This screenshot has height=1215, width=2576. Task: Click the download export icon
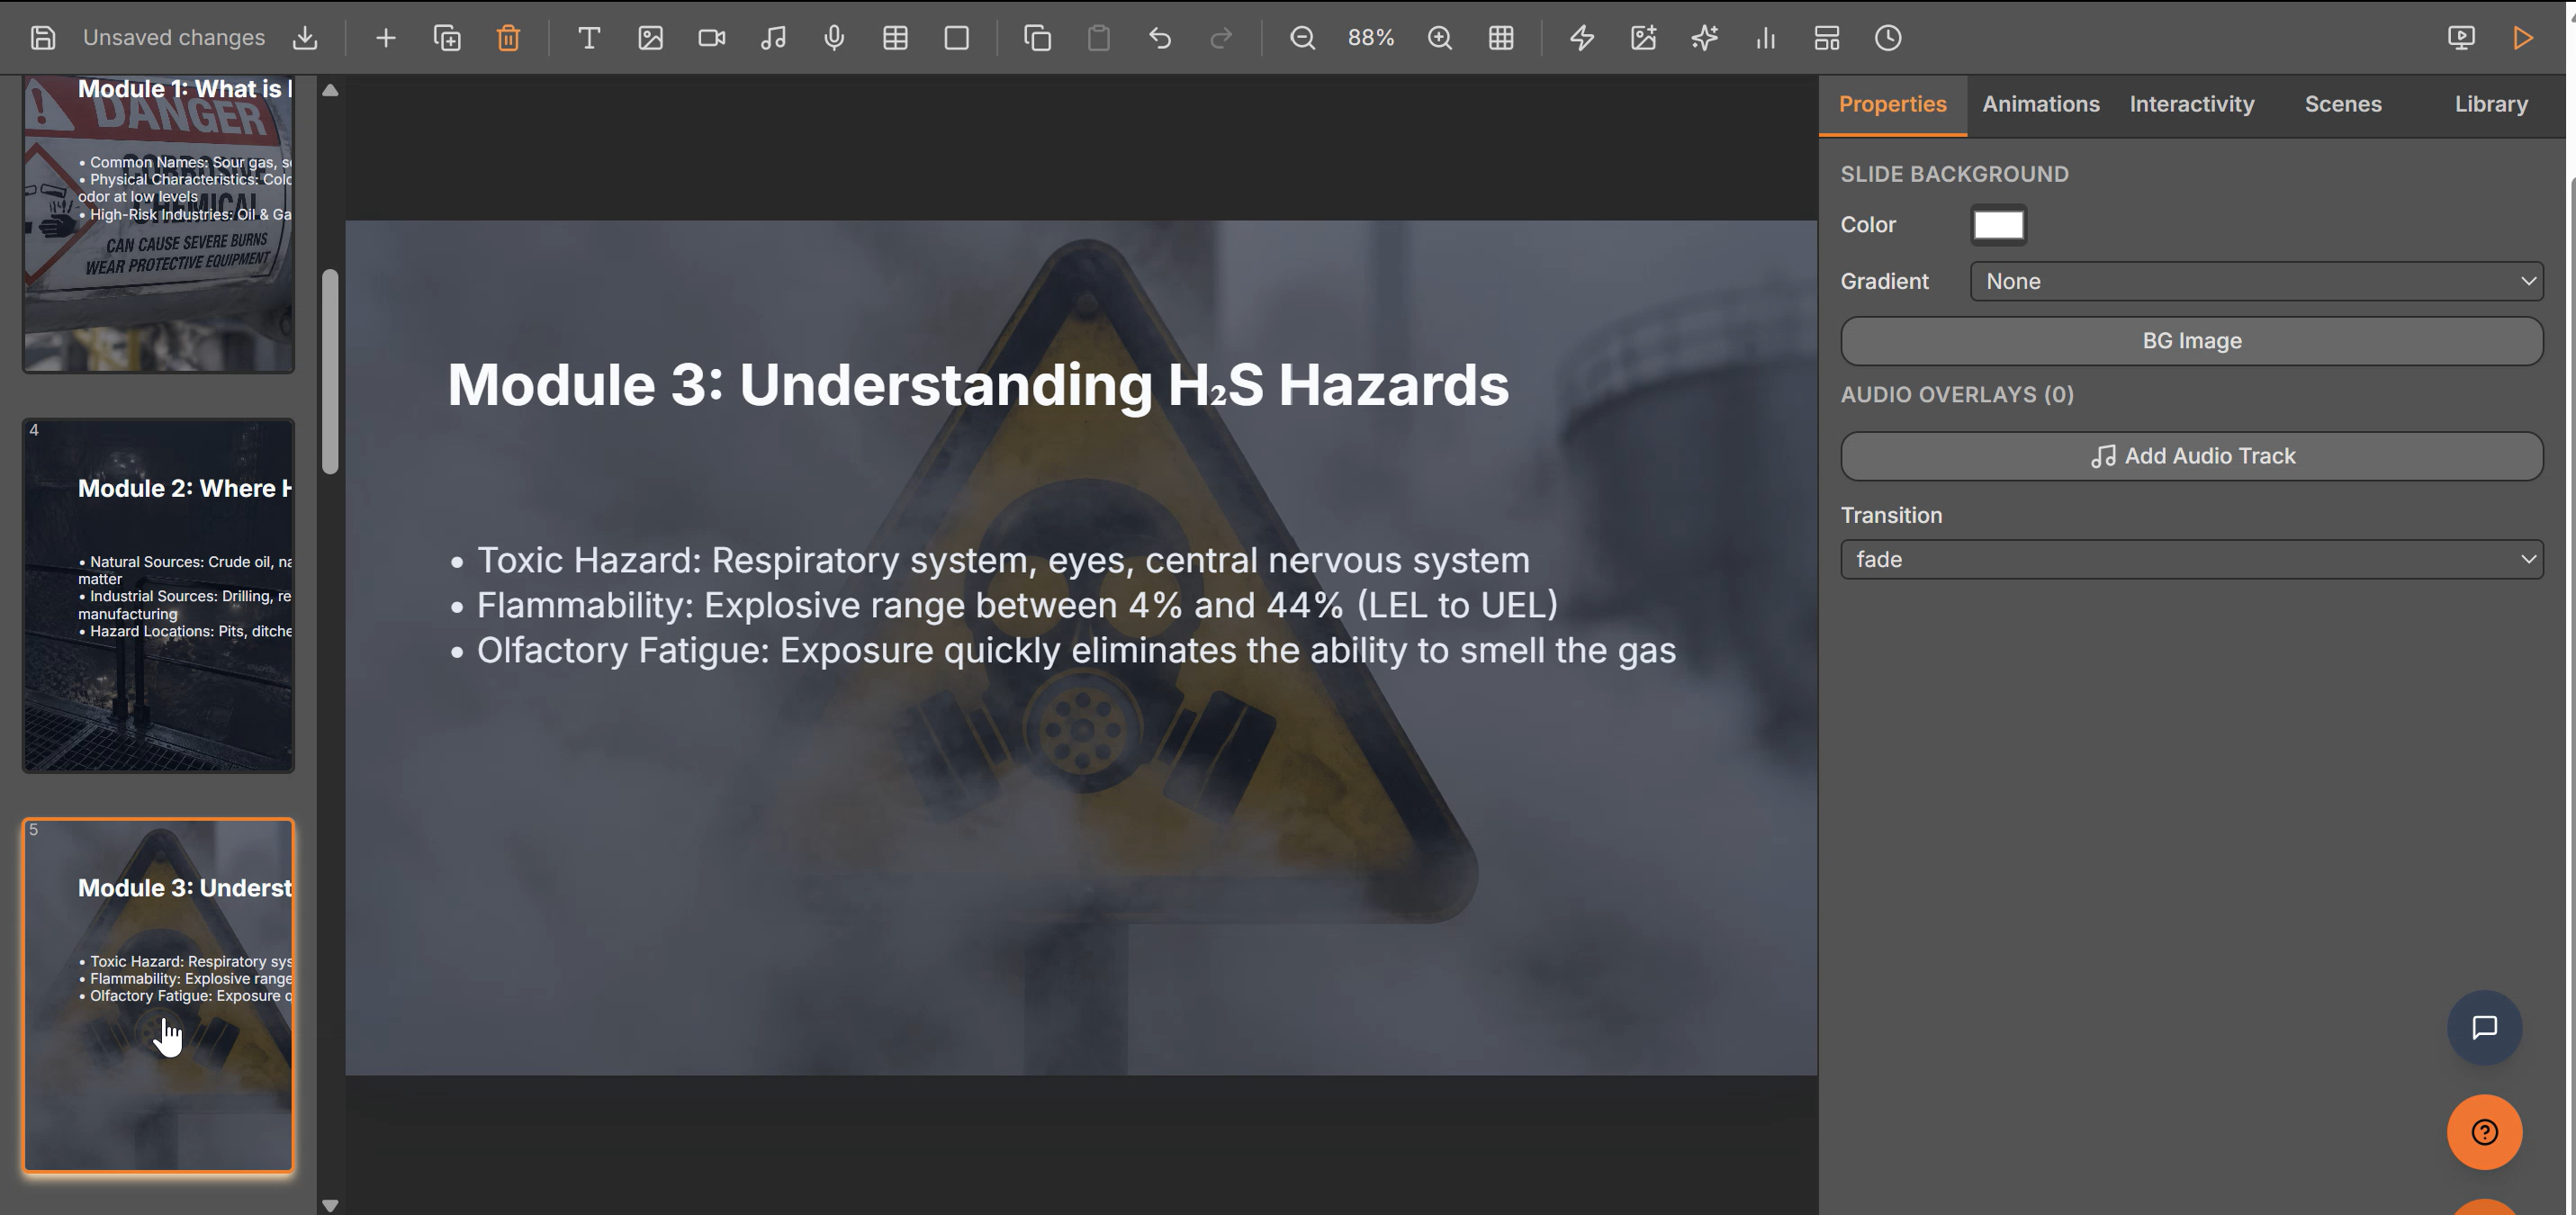click(305, 38)
